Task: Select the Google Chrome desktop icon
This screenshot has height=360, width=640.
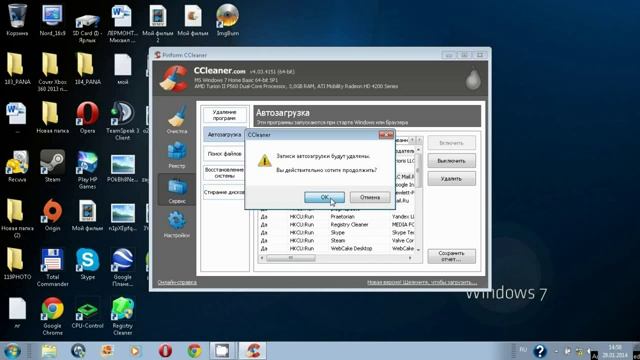Action: pyautogui.click(x=52, y=316)
